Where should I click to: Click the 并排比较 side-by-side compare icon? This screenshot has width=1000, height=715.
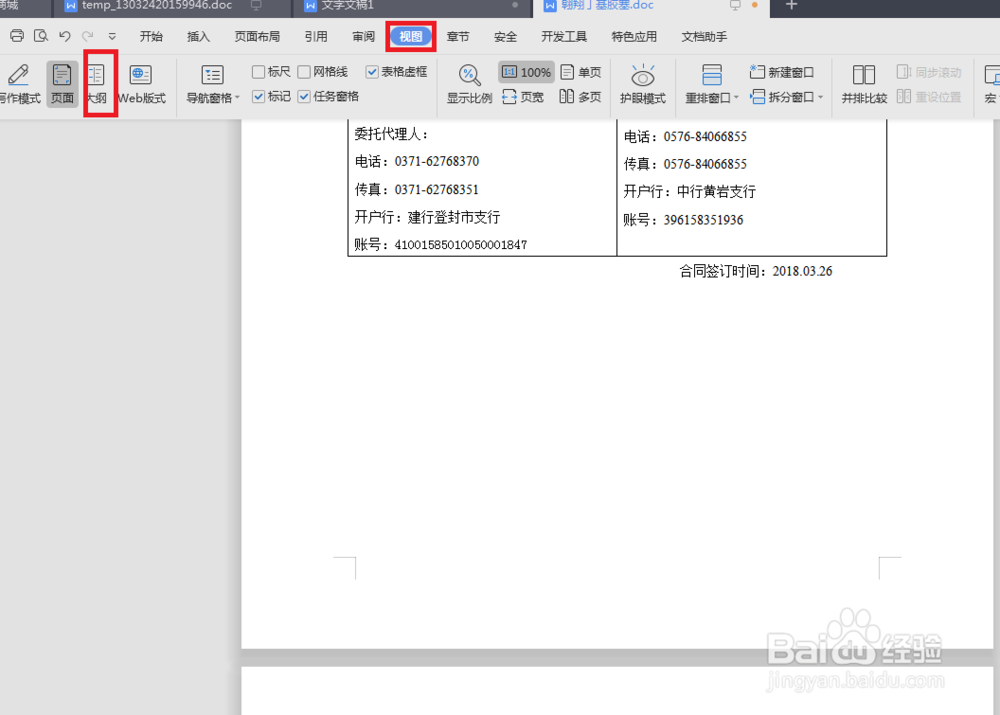click(x=863, y=84)
